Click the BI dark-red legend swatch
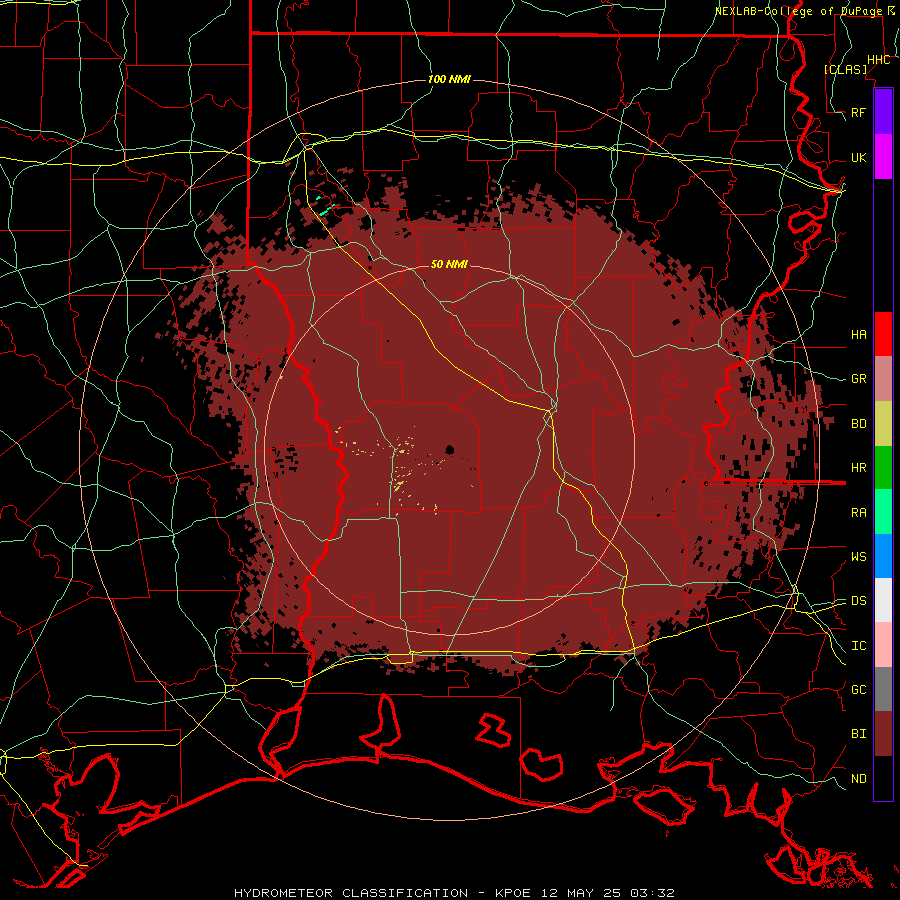This screenshot has height=900, width=900. click(x=883, y=734)
